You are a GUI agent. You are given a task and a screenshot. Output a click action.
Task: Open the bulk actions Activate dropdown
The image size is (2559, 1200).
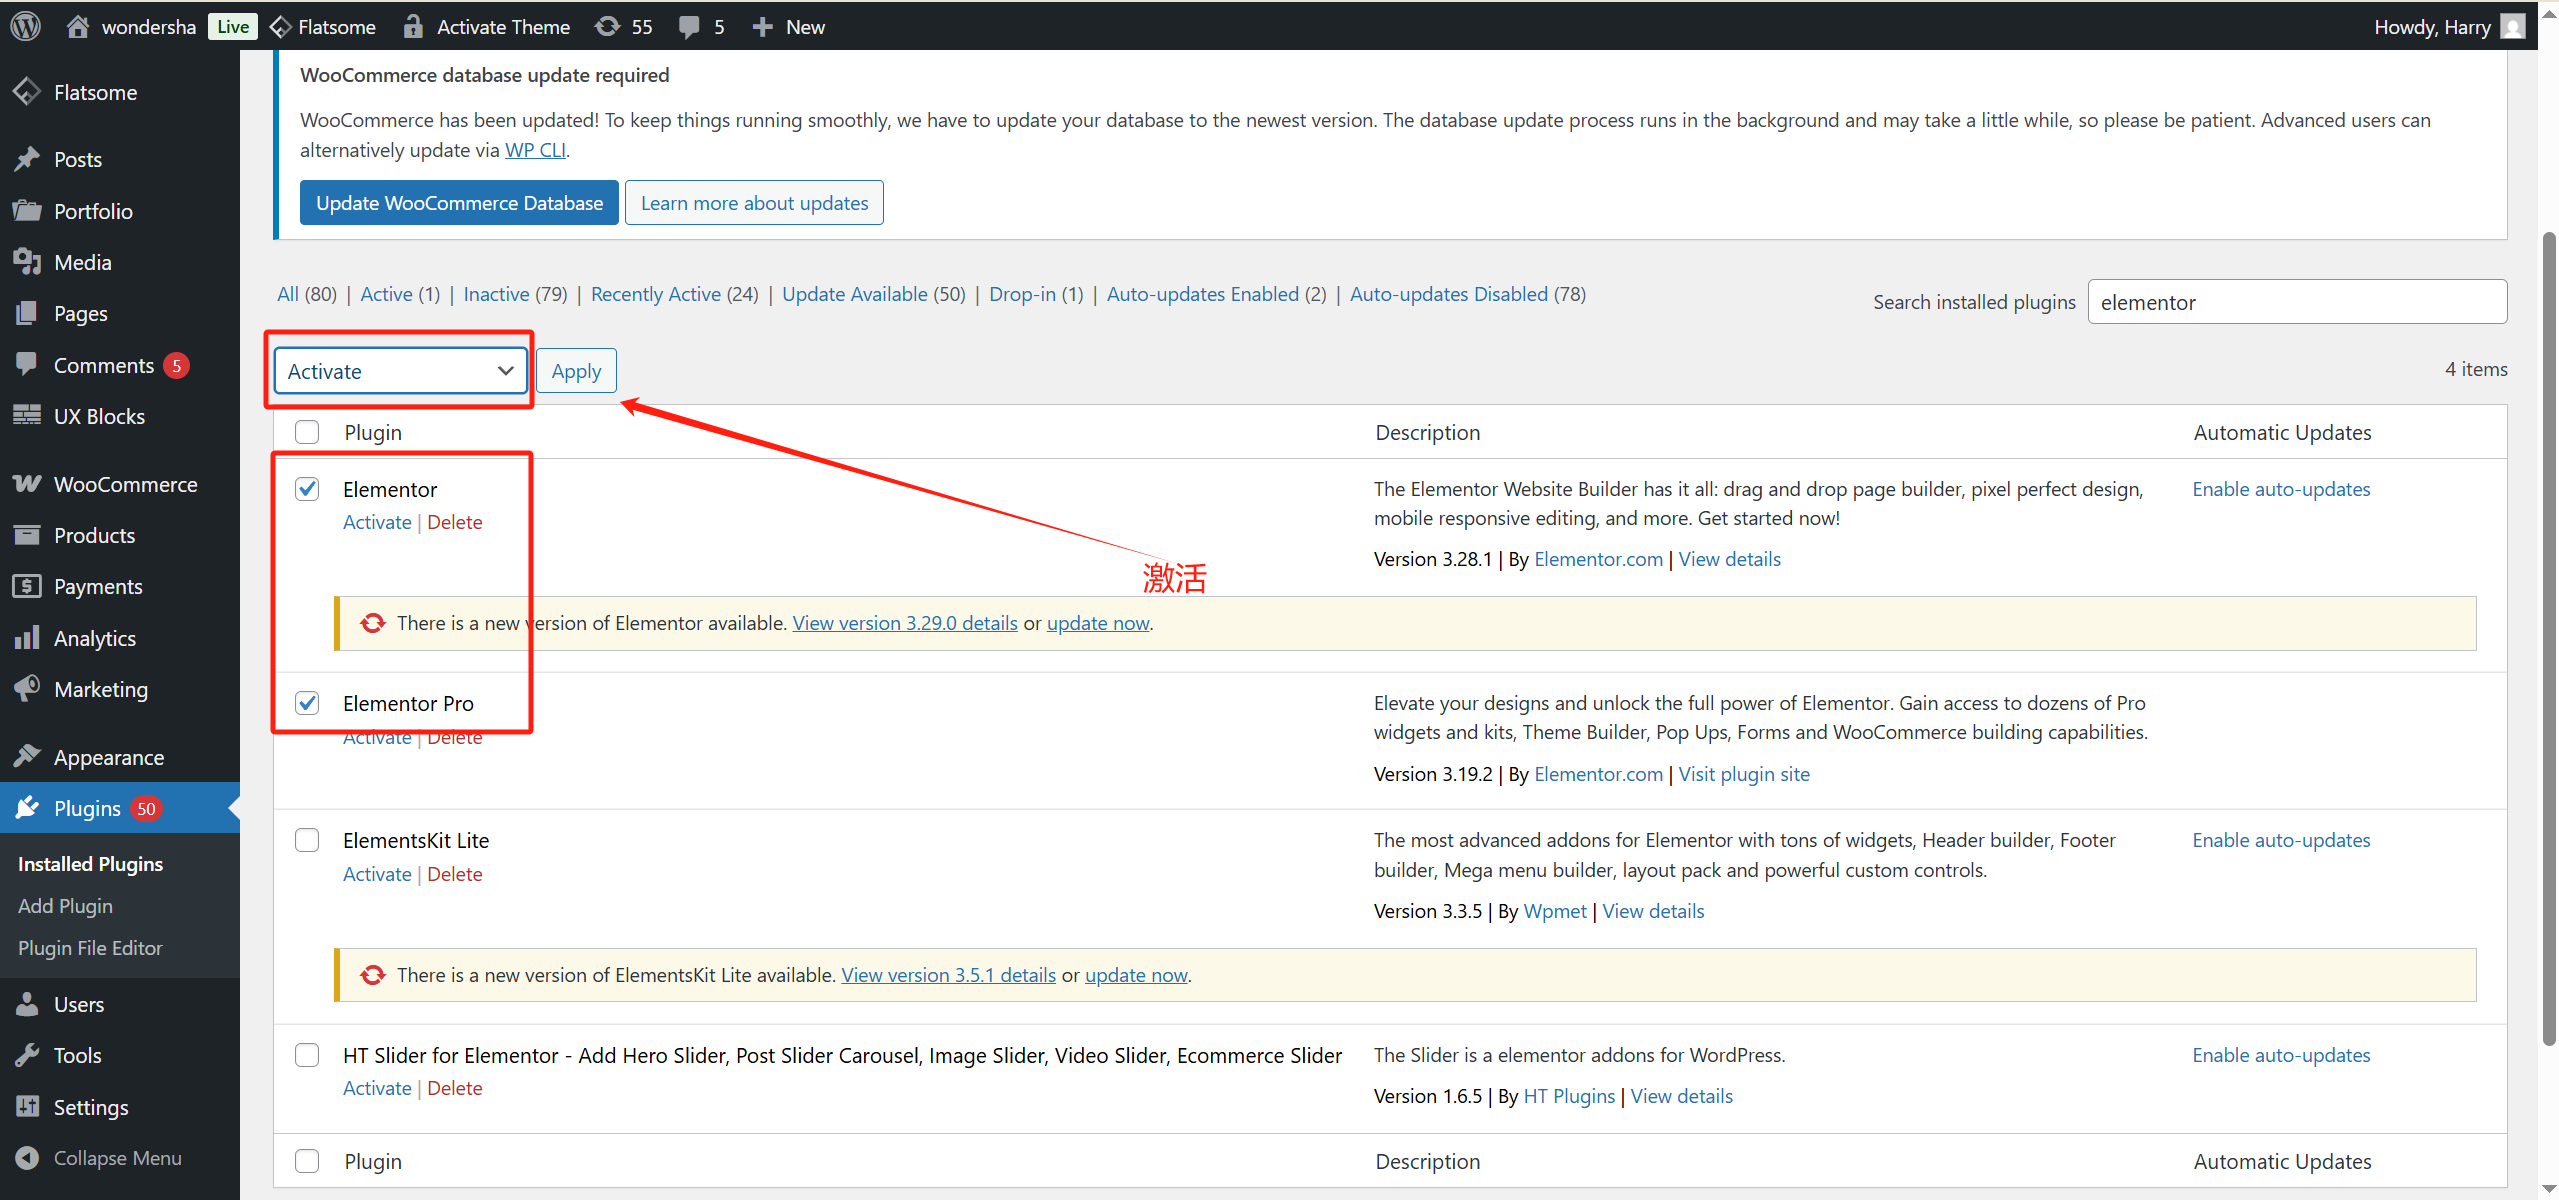point(398,370)
